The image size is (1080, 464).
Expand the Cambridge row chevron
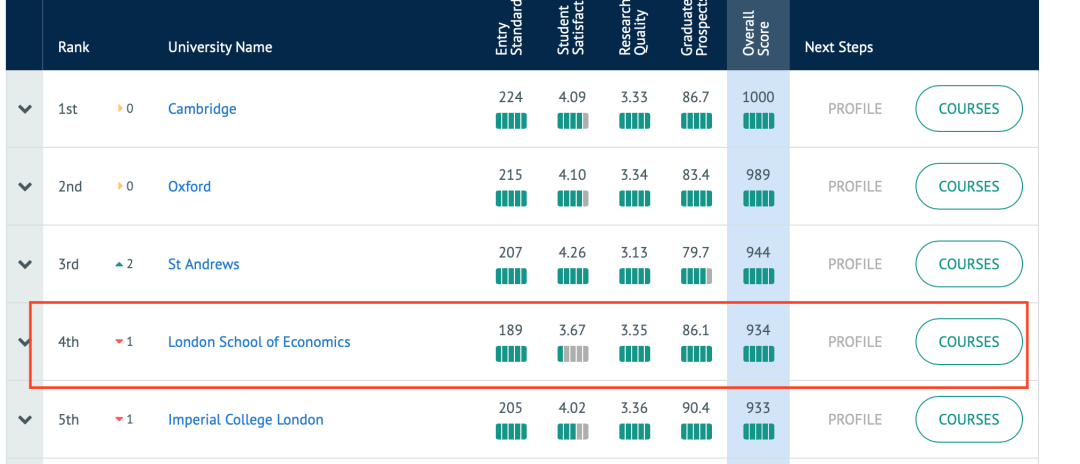25,109
